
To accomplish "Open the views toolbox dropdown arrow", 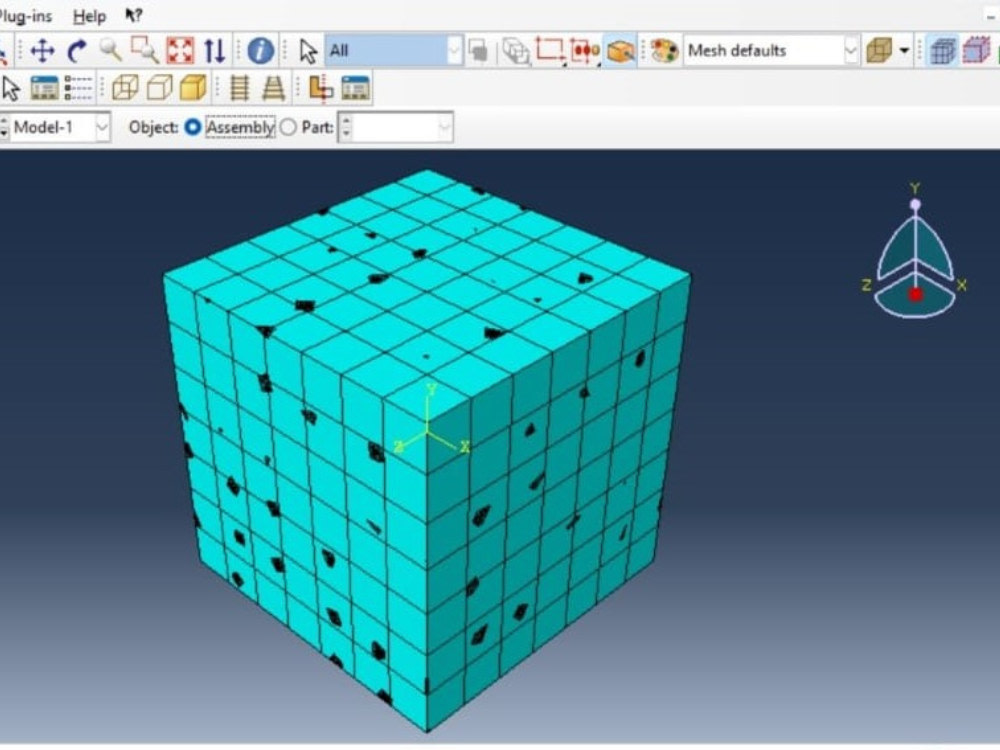I will (x=902, y=49).
